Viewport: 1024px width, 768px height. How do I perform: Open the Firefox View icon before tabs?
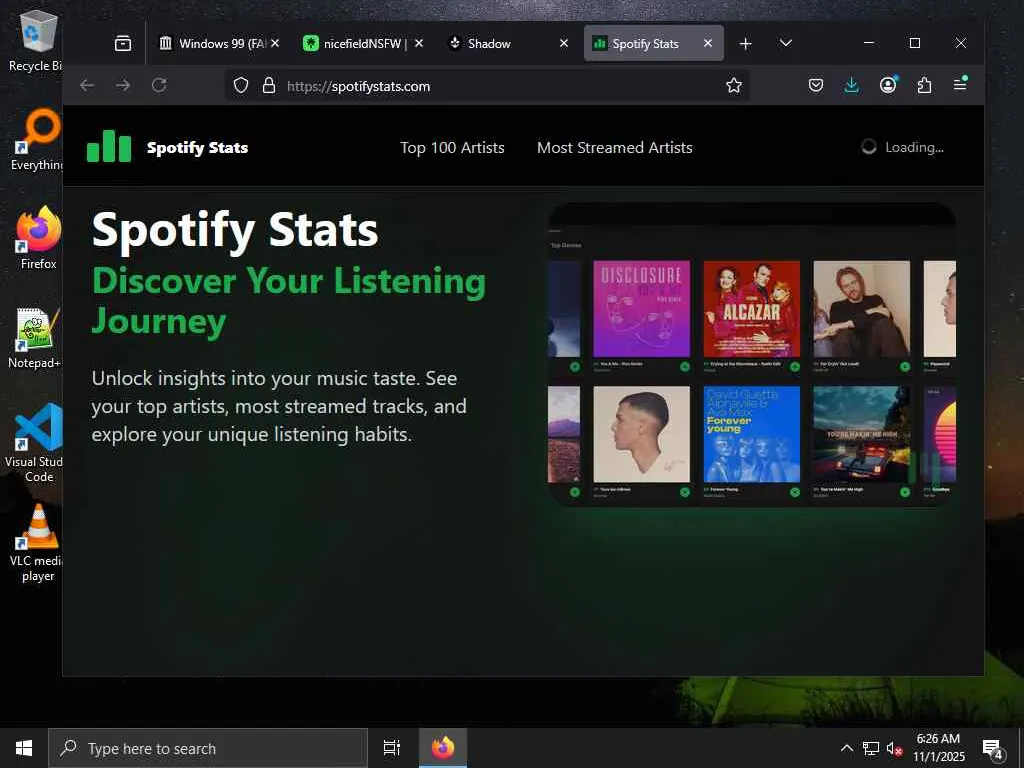[x=123, y=43]
